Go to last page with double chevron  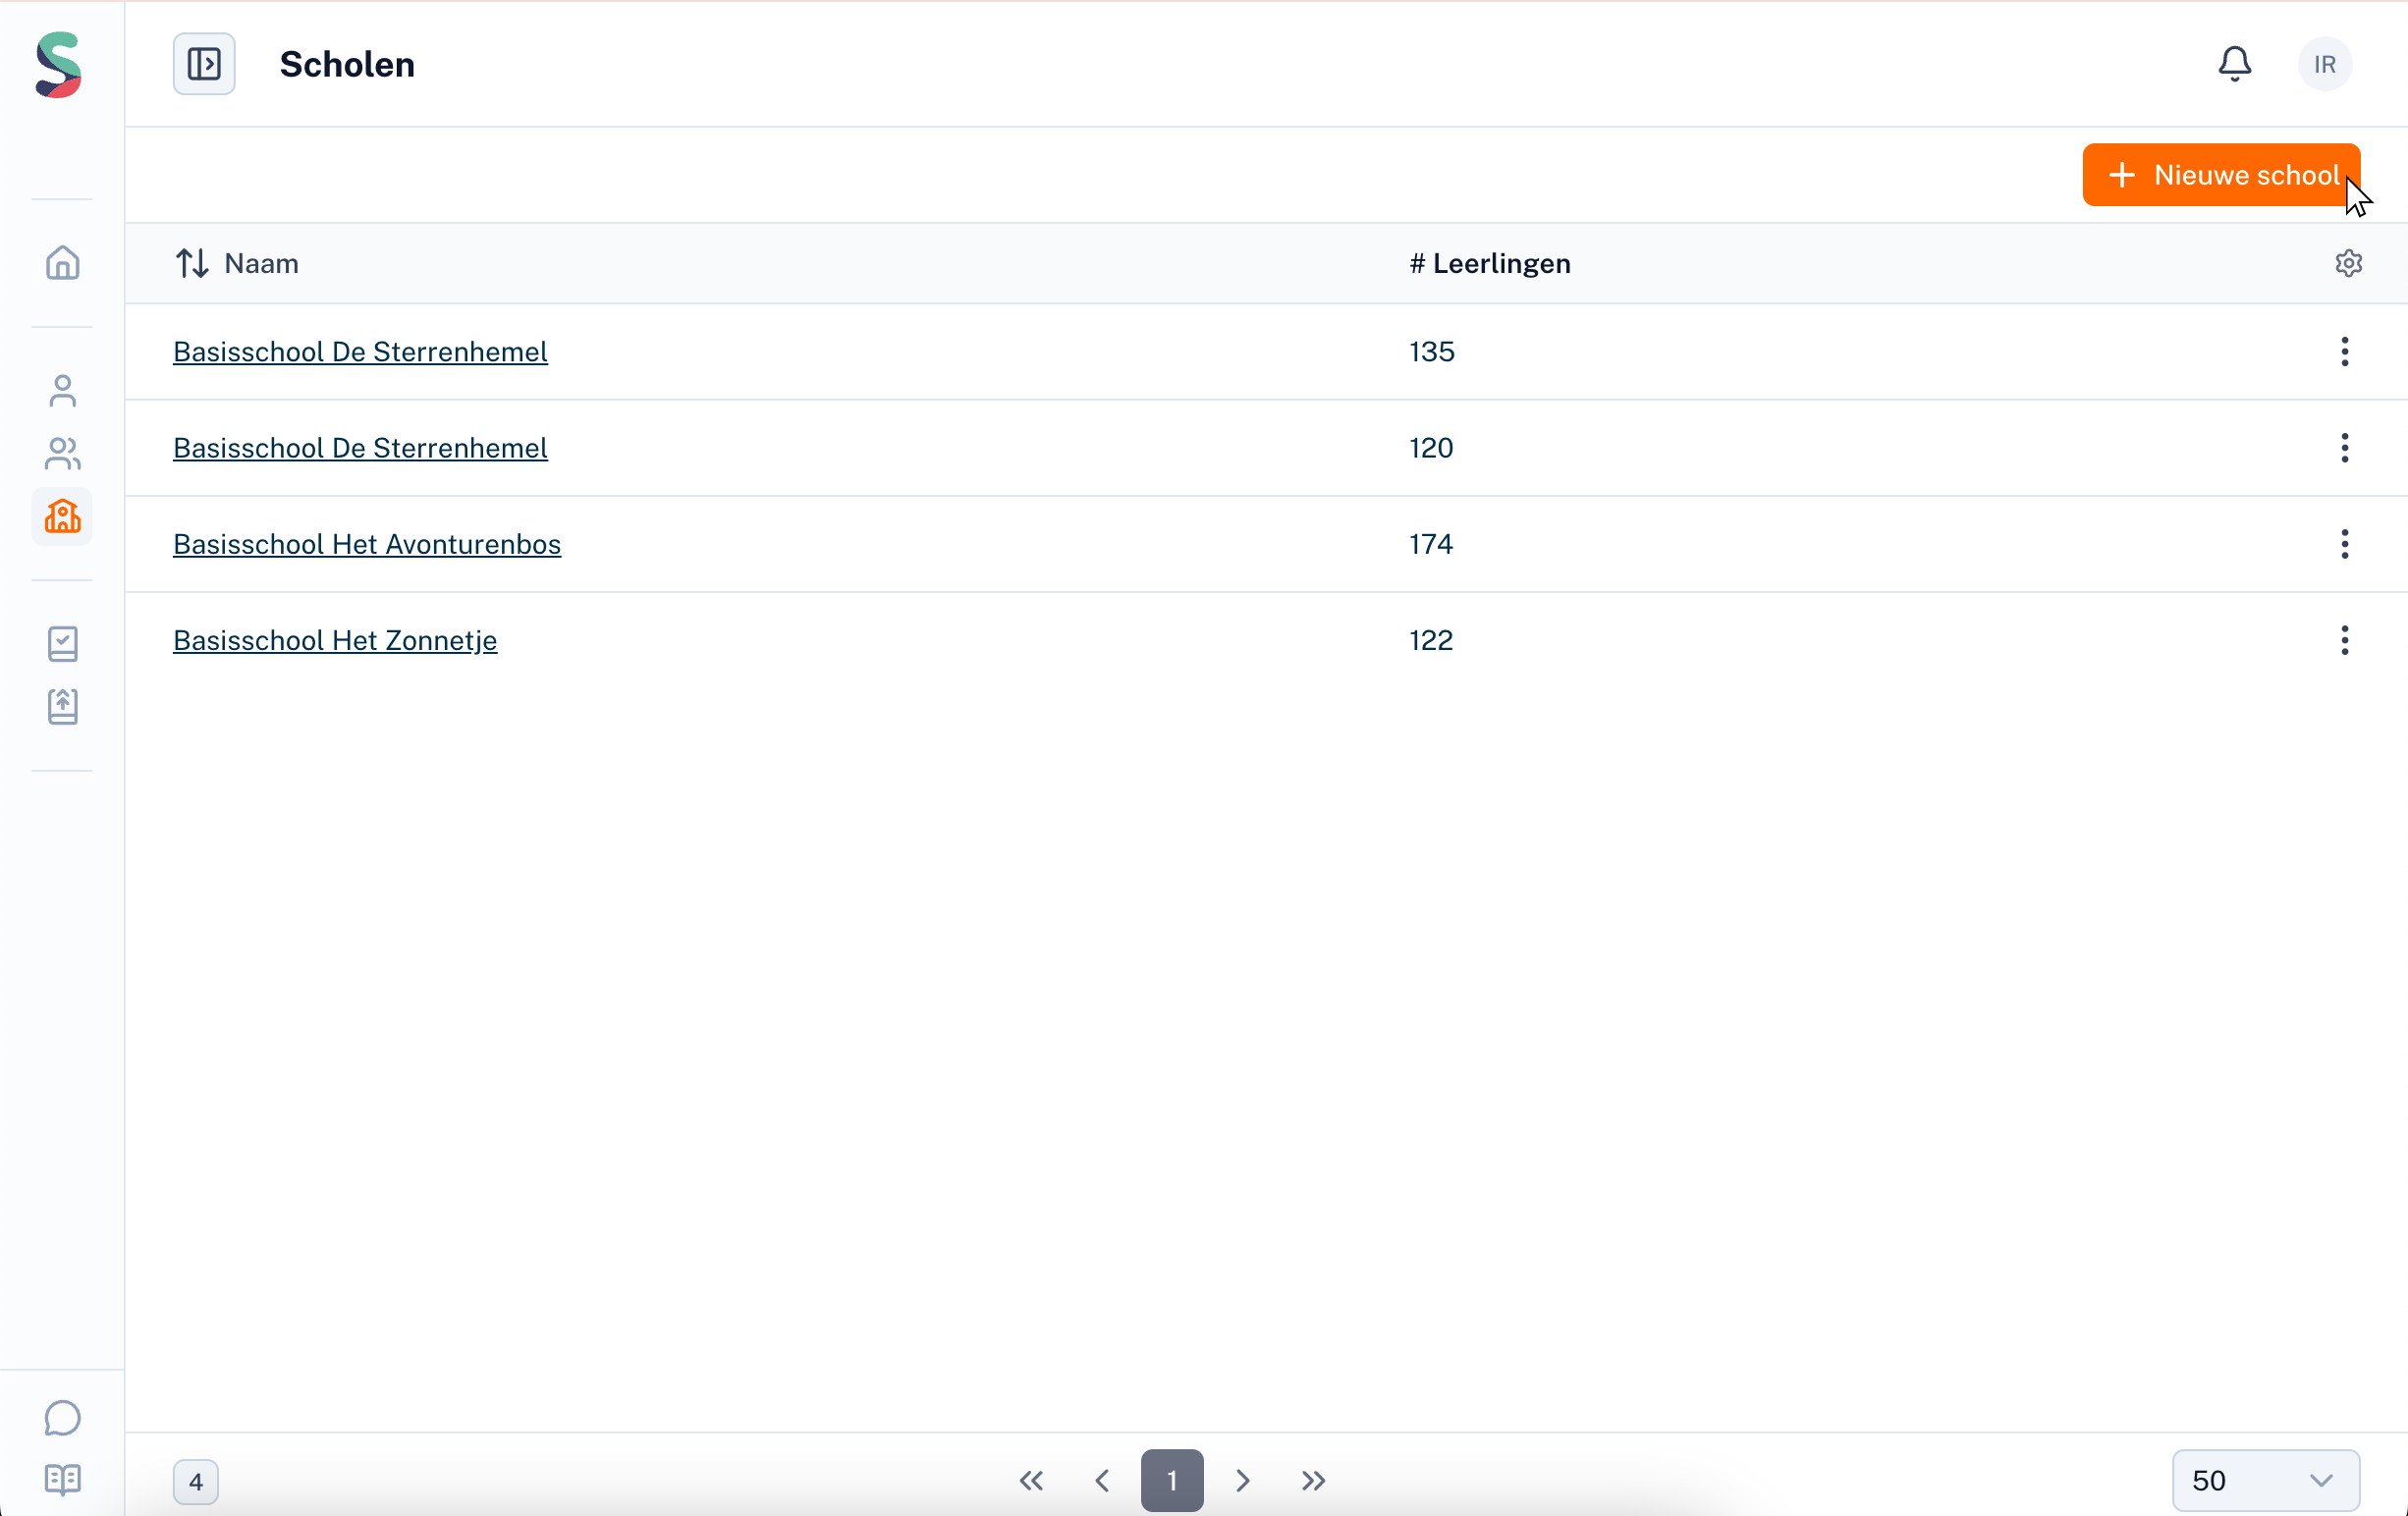(1313, 1480)
